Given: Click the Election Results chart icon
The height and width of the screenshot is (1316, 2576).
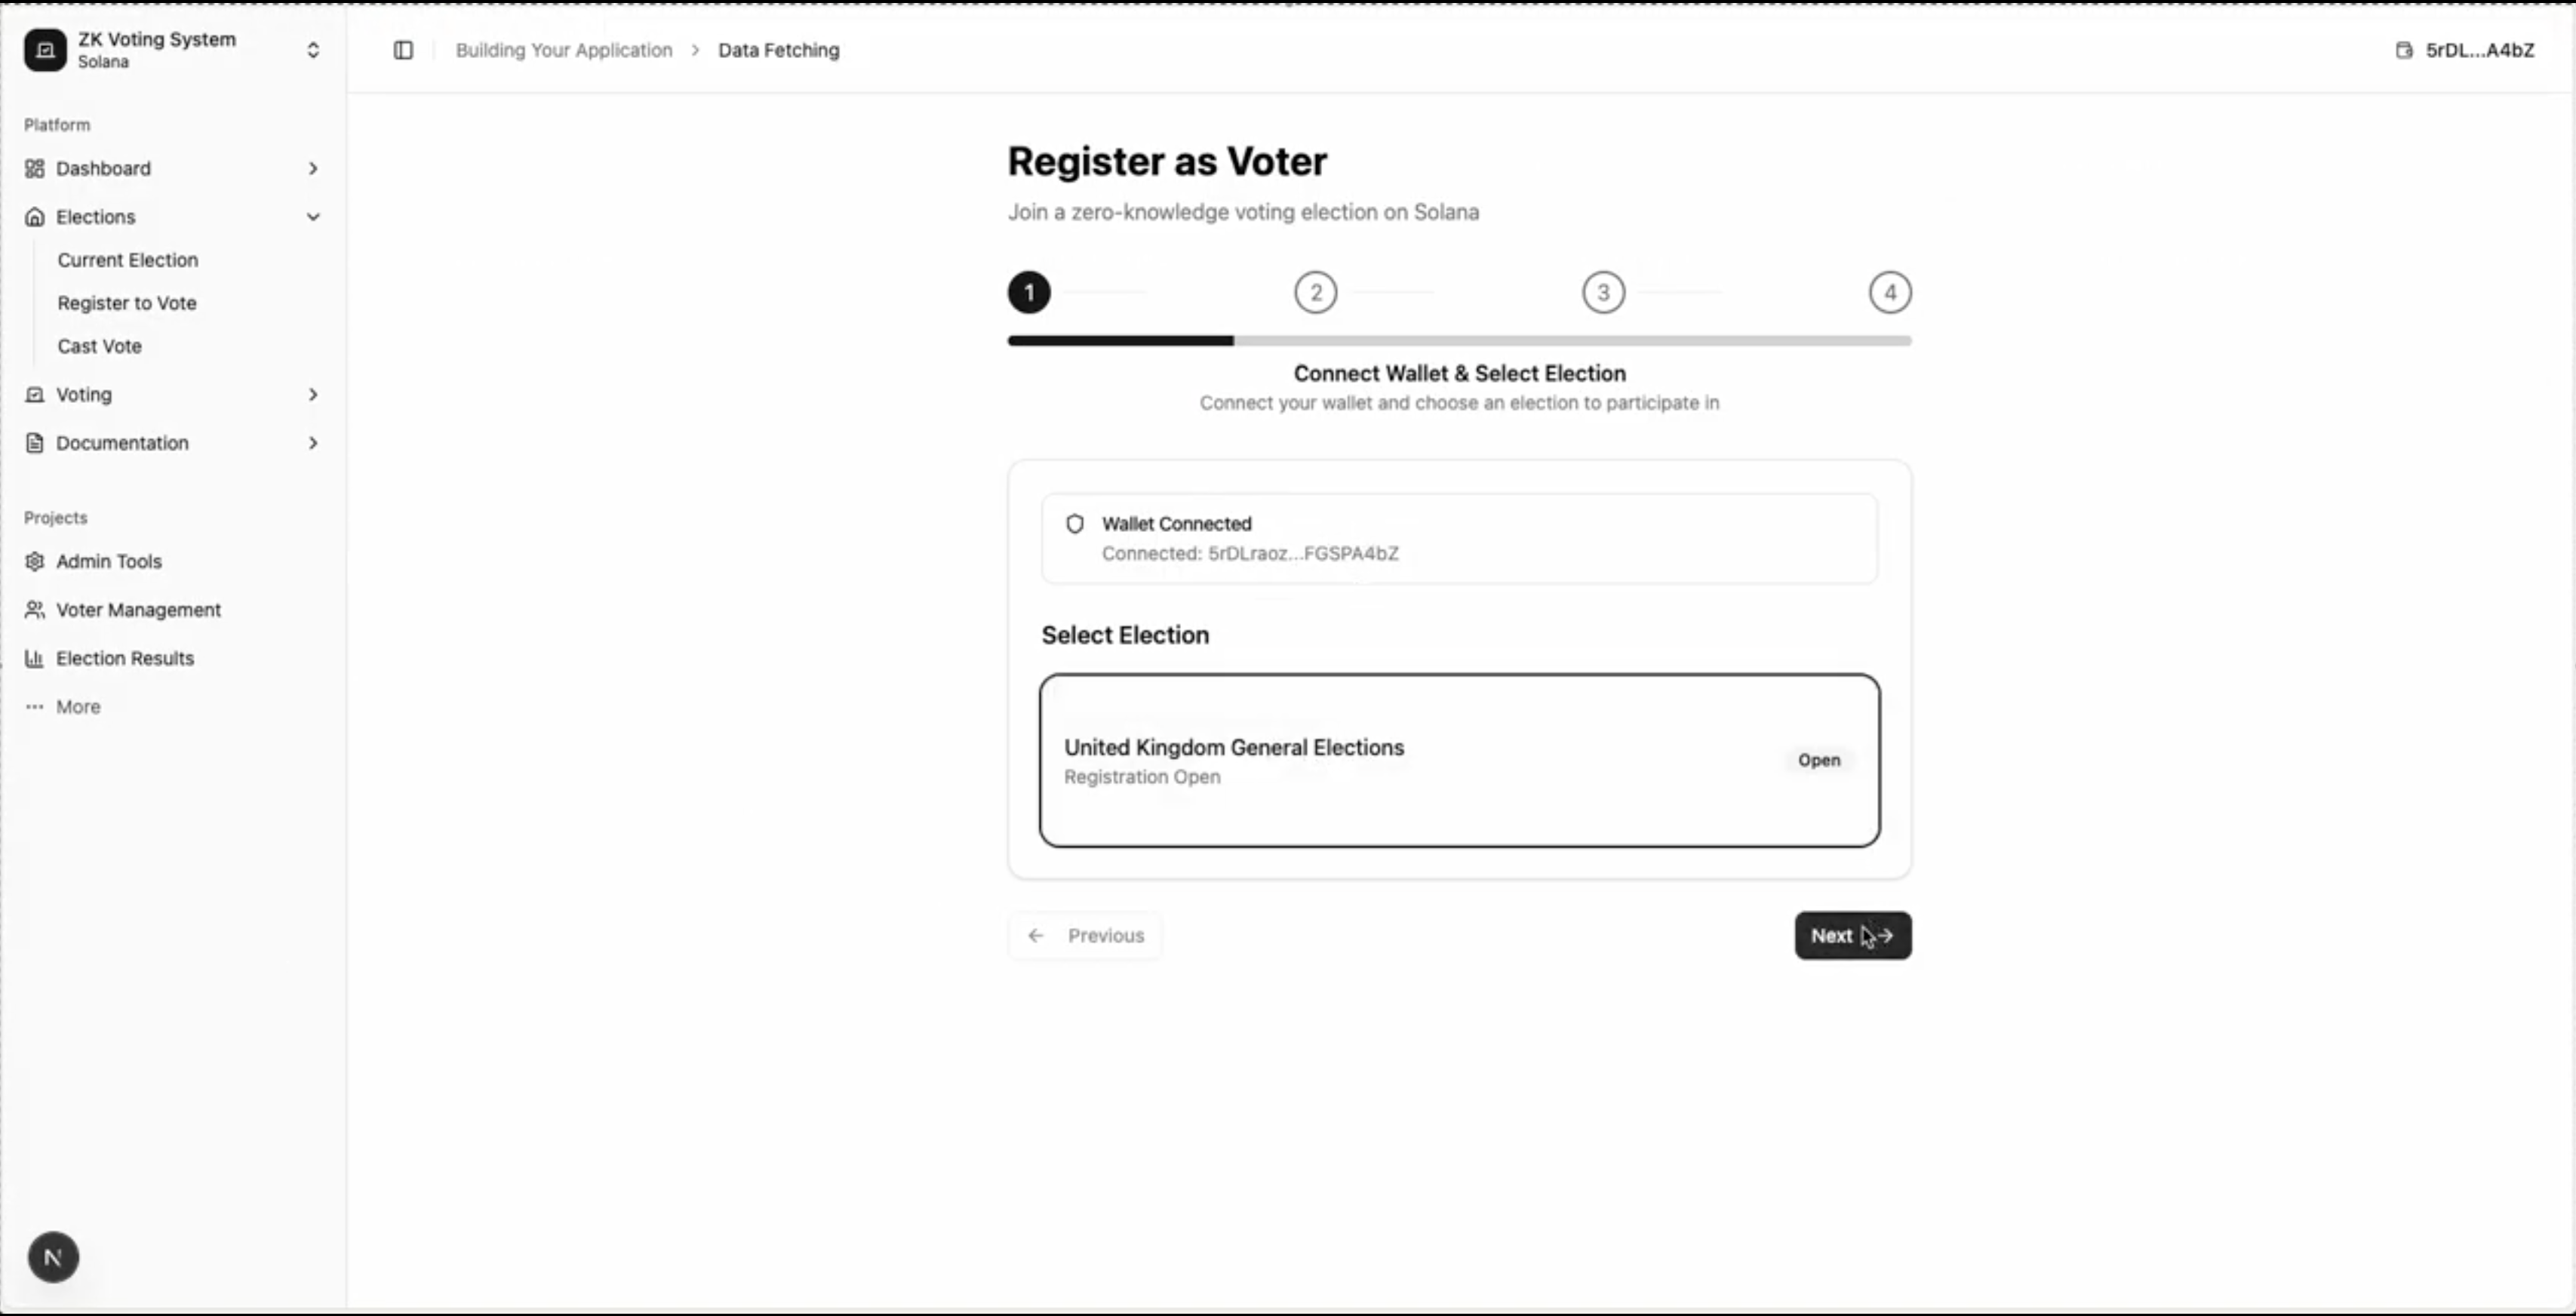Looking at the screenshot, I should (35, 658).
